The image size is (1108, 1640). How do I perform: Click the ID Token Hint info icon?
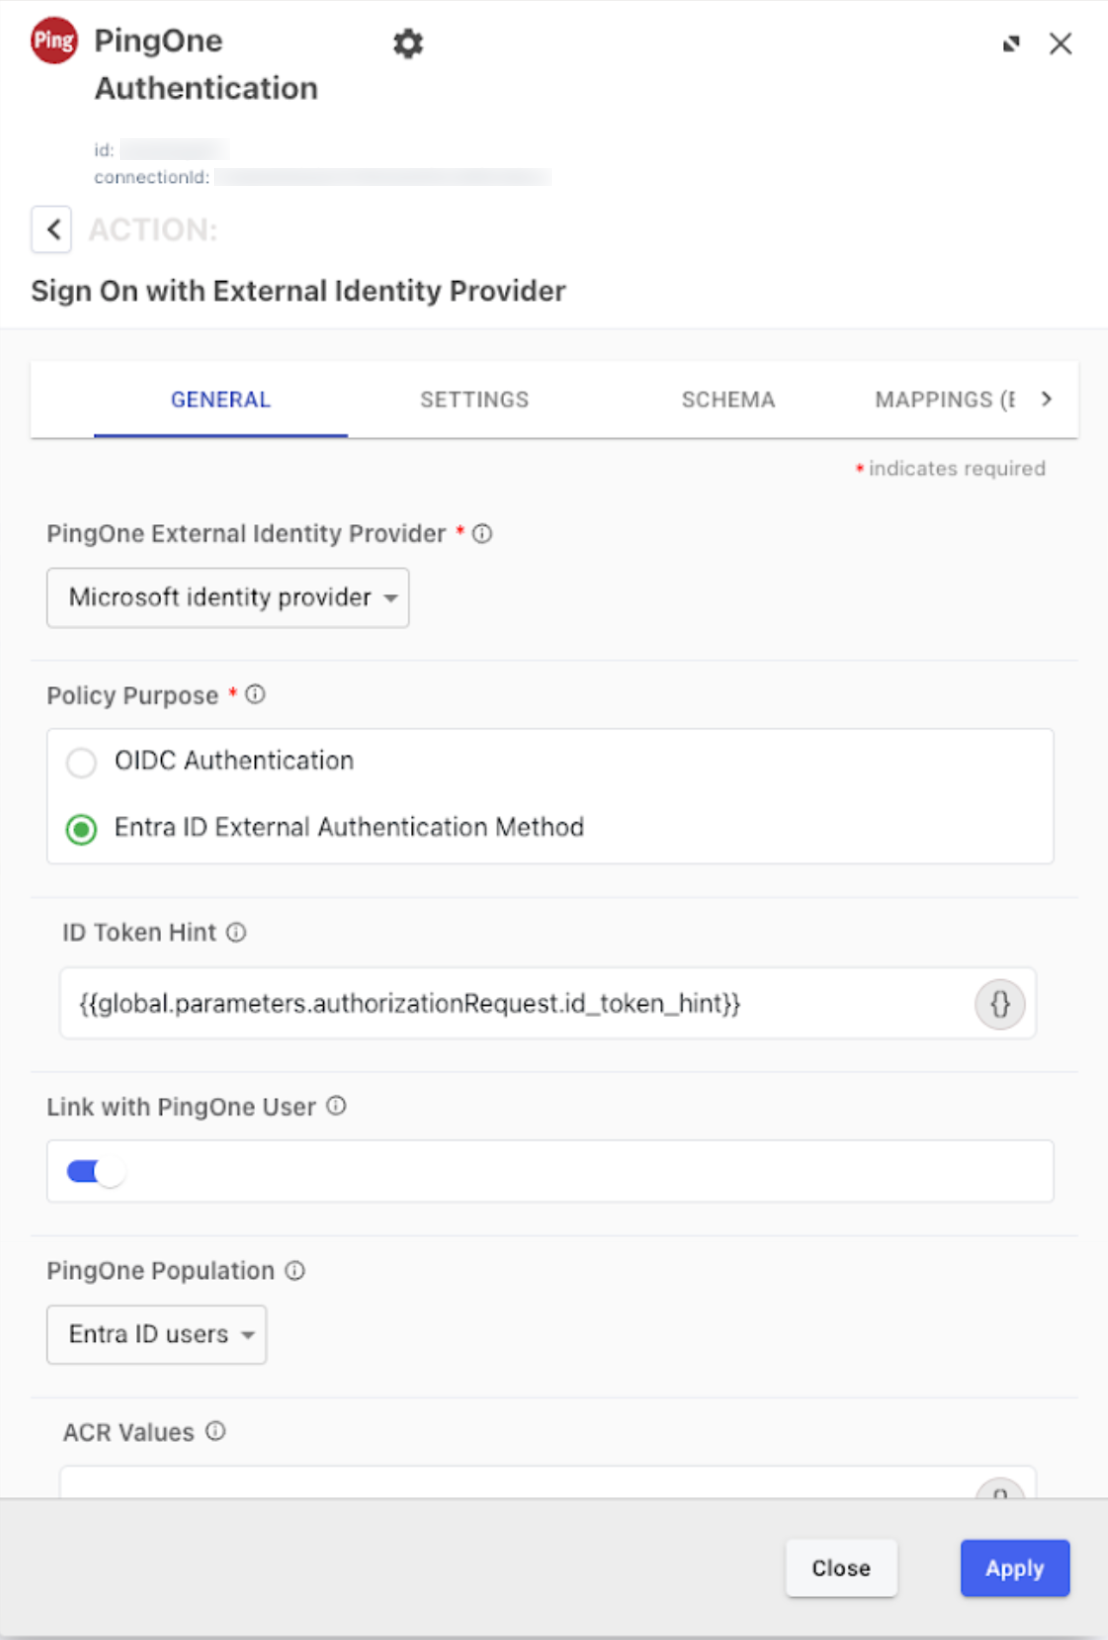click(236, 933)
